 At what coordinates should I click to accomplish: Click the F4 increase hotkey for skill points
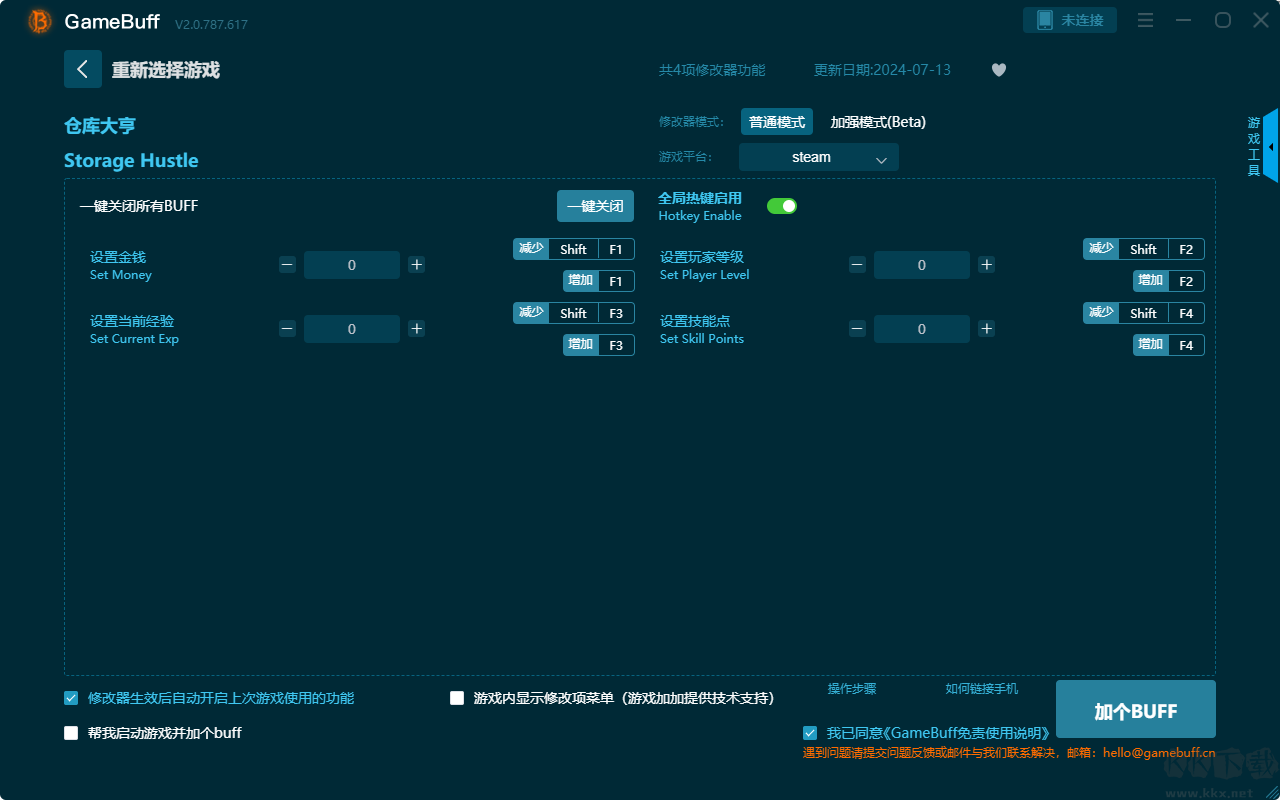1169,345
